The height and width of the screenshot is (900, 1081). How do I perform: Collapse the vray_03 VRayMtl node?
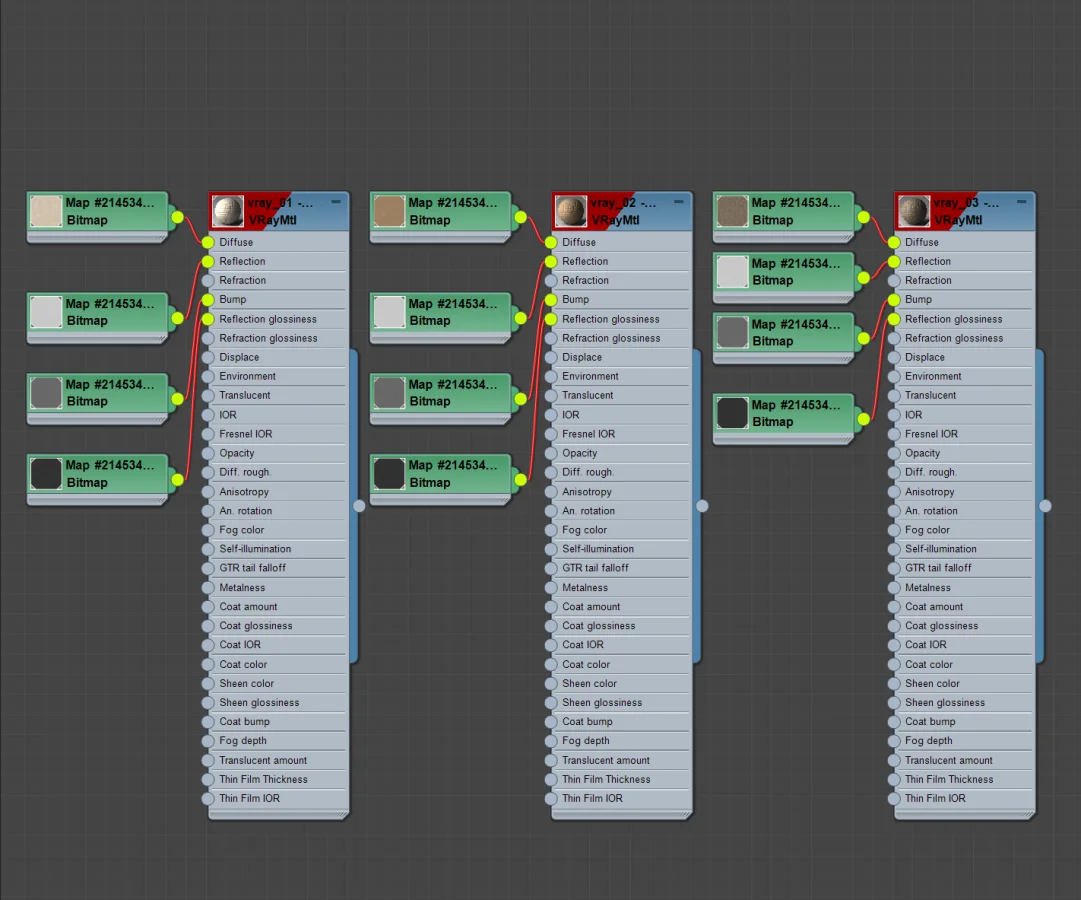[1021, 202]
